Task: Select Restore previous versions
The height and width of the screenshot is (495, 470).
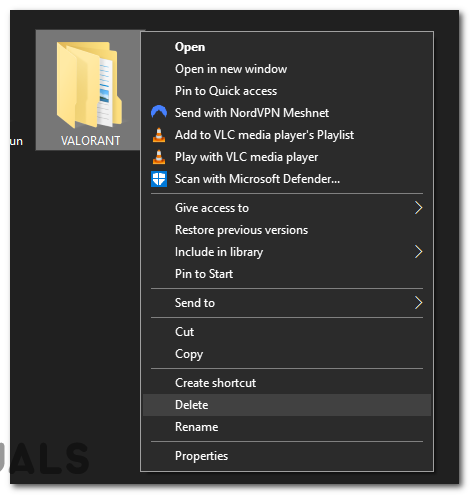Action: [x=287, y=230]
